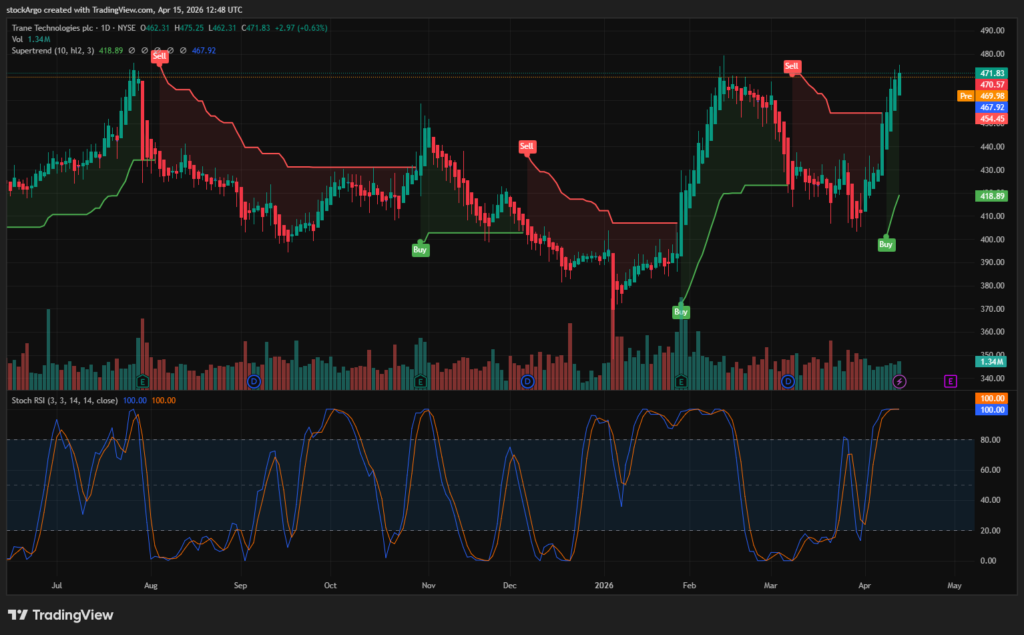Click the TradingView logo in the footer
This screenshot has height=635, width=1024.
60,615
